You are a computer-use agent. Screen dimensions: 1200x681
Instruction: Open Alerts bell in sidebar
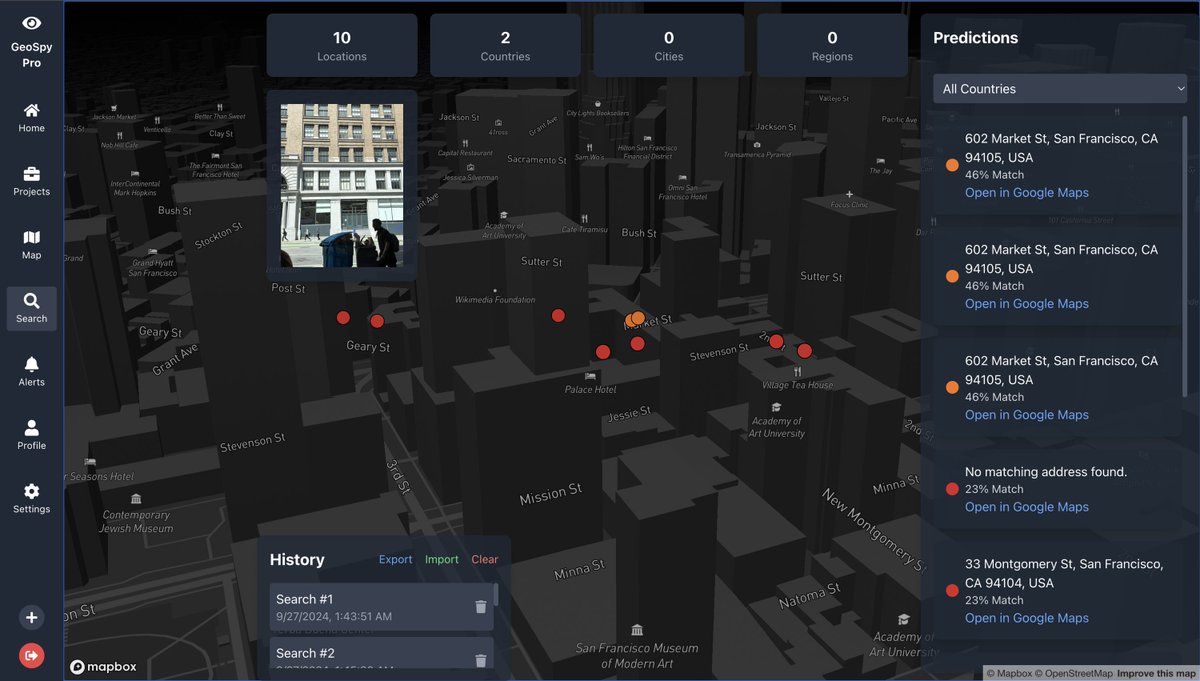(x=32, y=372)
